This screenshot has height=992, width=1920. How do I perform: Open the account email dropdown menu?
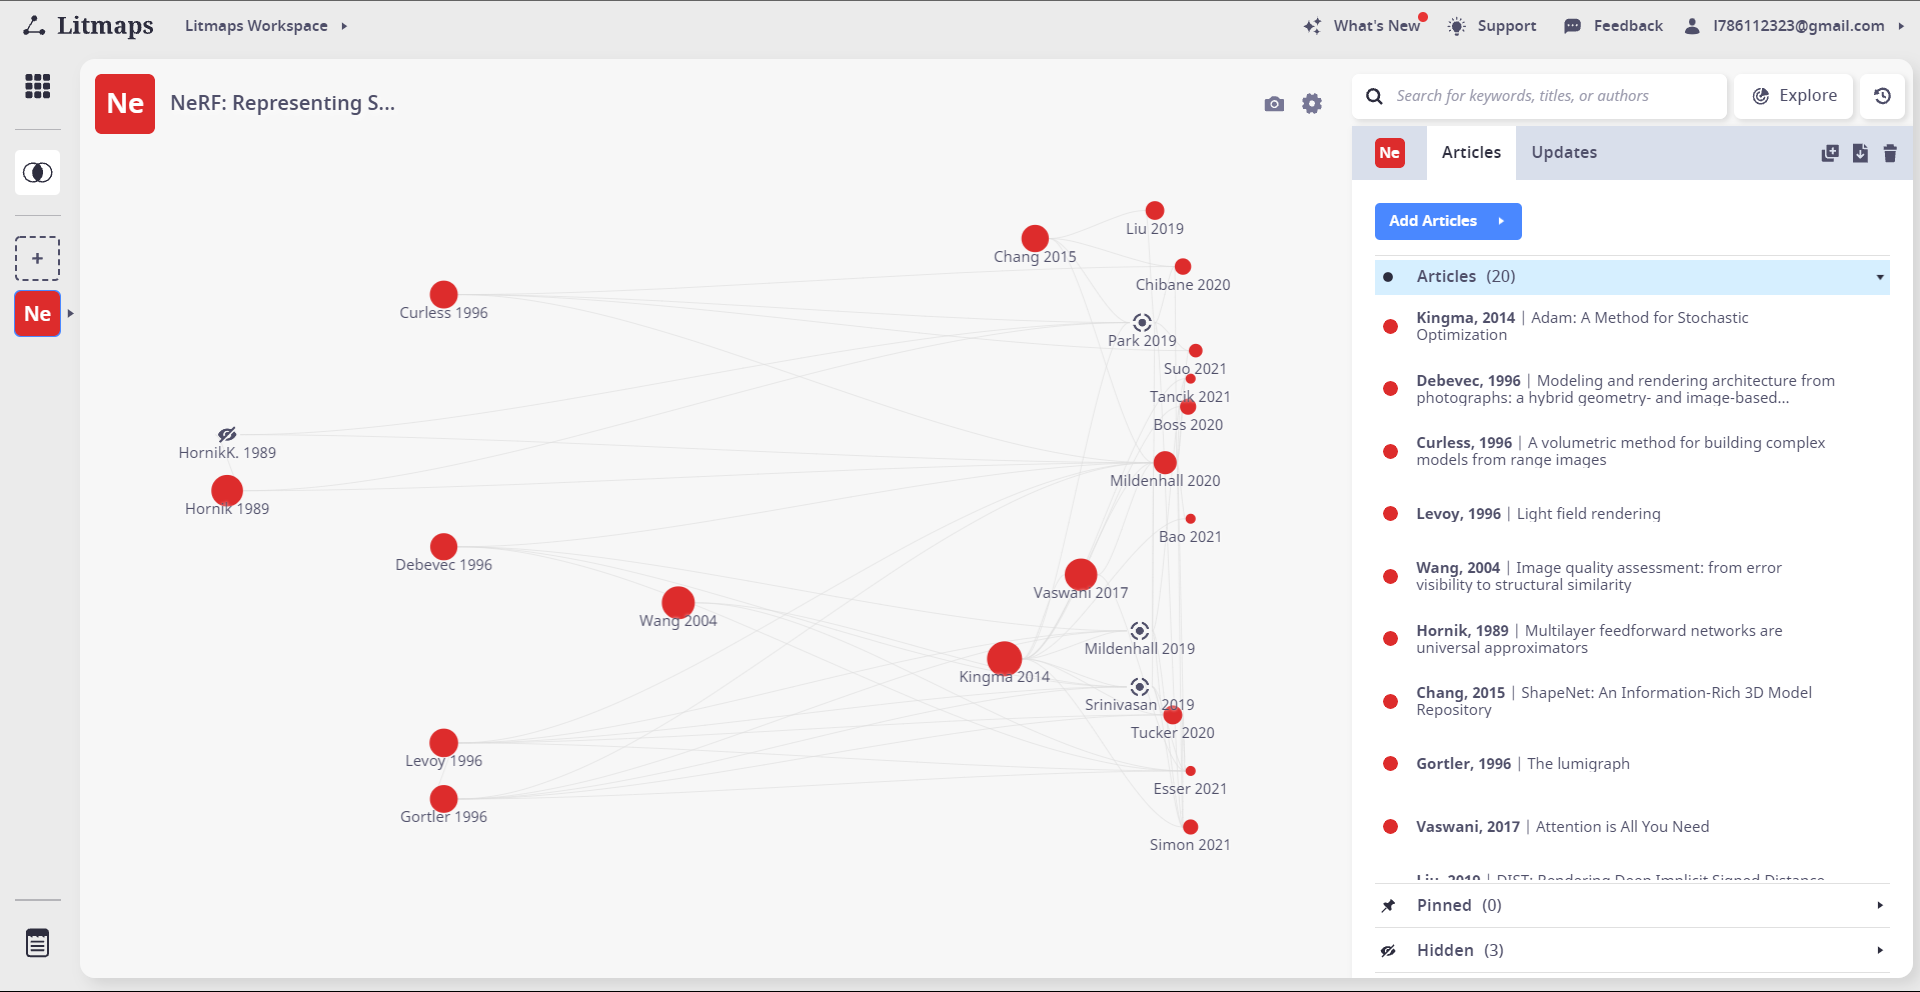[1808, 26]
